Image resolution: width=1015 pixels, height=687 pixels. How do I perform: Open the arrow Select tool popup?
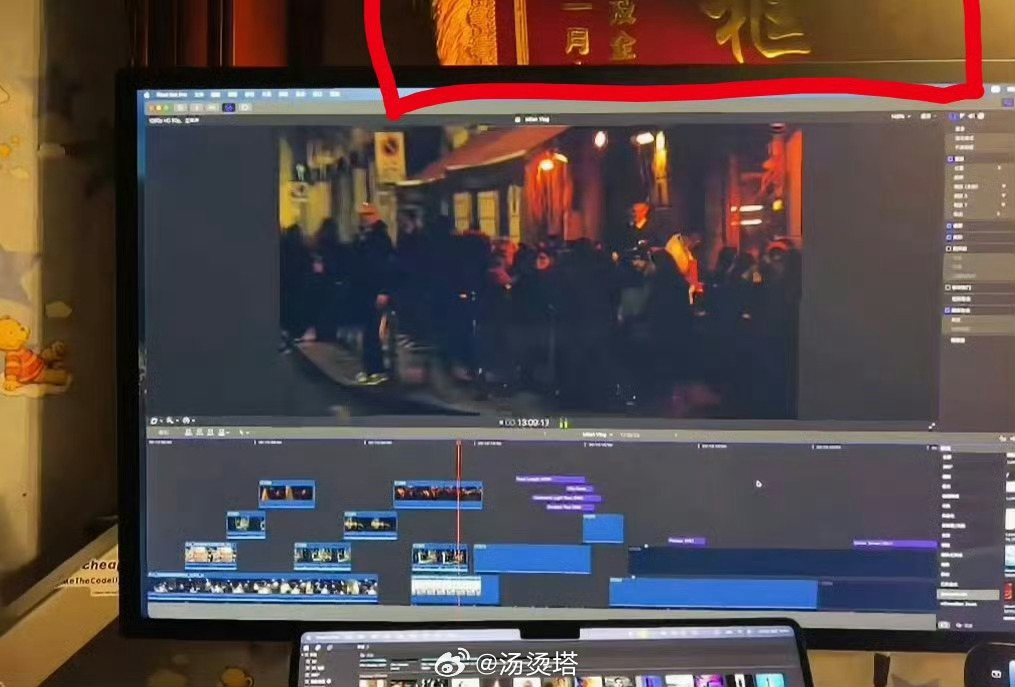click(x=244, y=432)
